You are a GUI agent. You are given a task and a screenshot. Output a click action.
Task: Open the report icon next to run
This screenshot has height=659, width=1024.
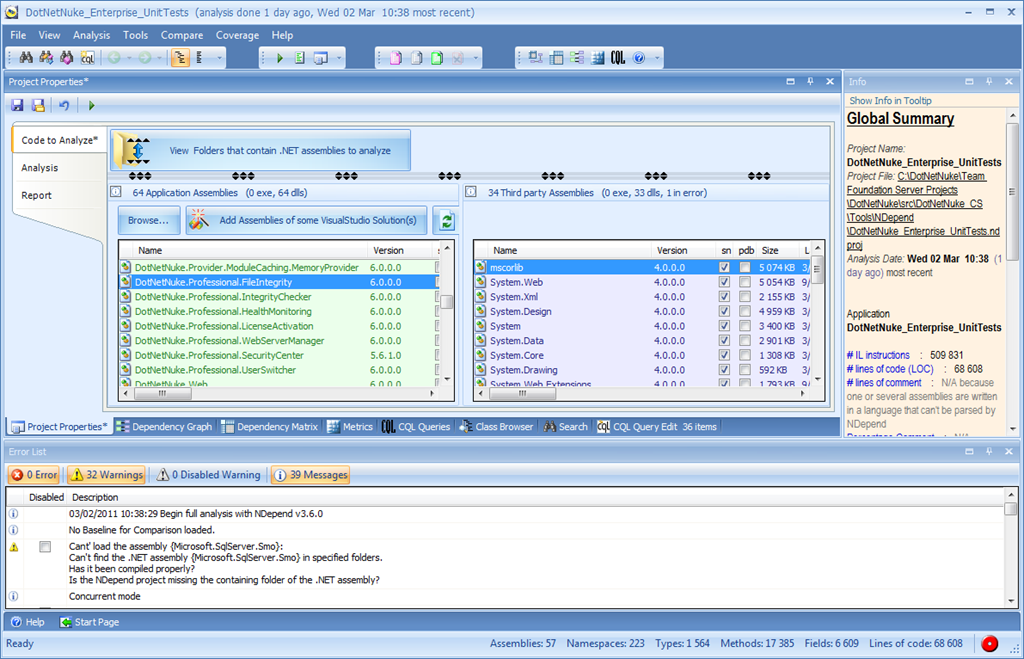click(x=300, y=58)
